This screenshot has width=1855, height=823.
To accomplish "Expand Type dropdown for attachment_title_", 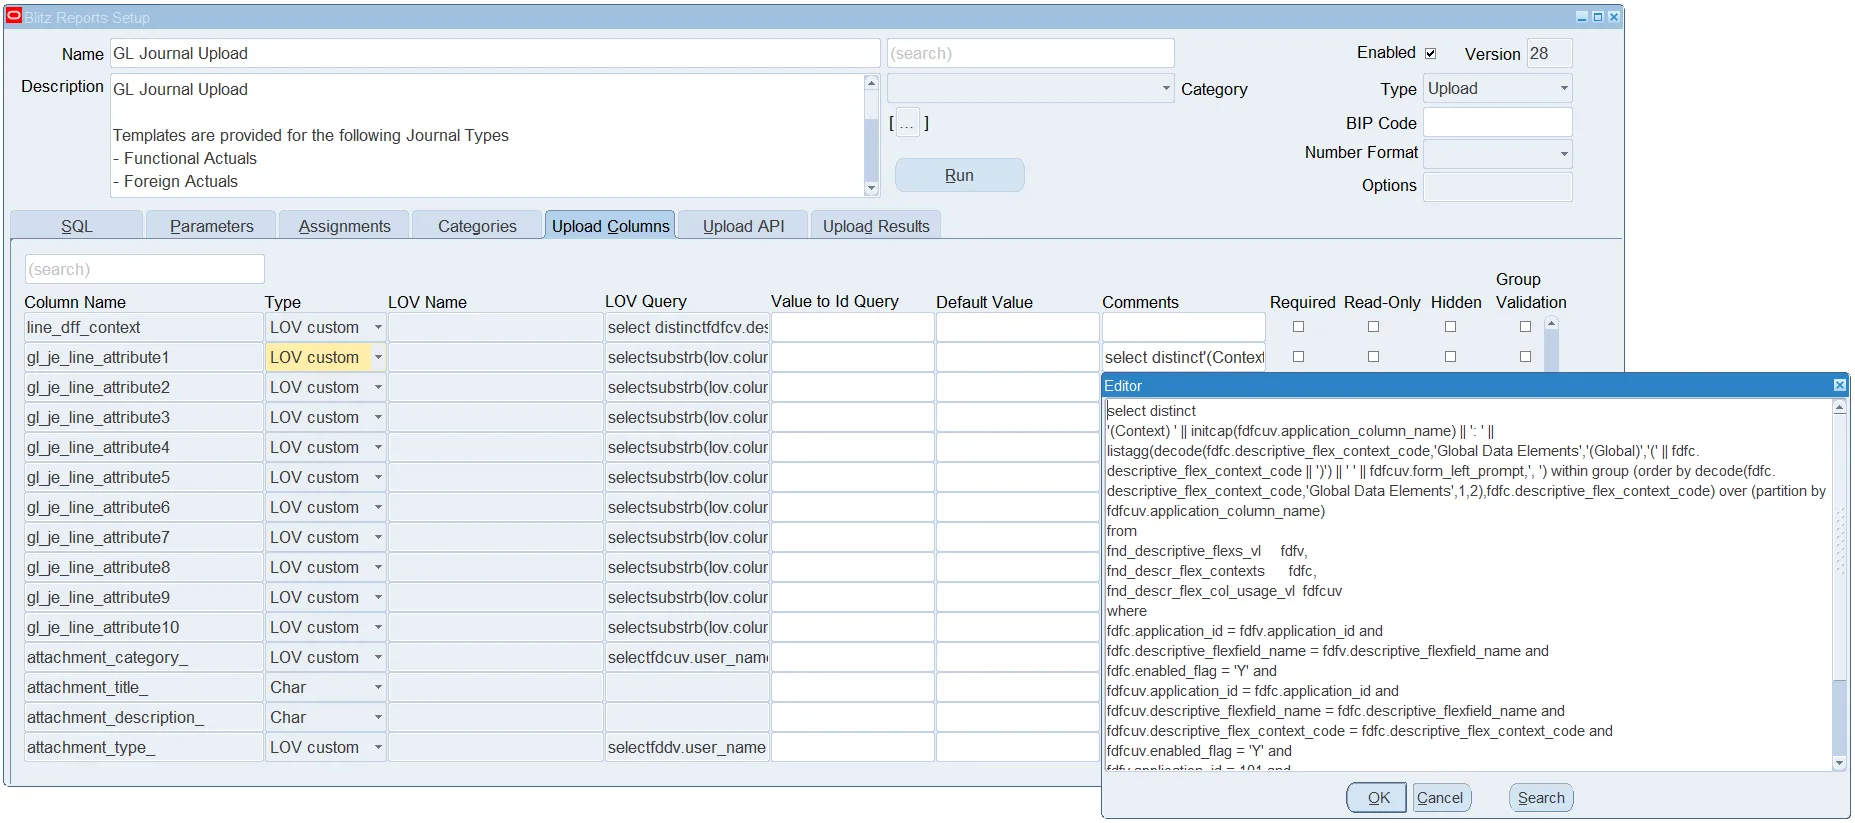I will tap(378, 687).
